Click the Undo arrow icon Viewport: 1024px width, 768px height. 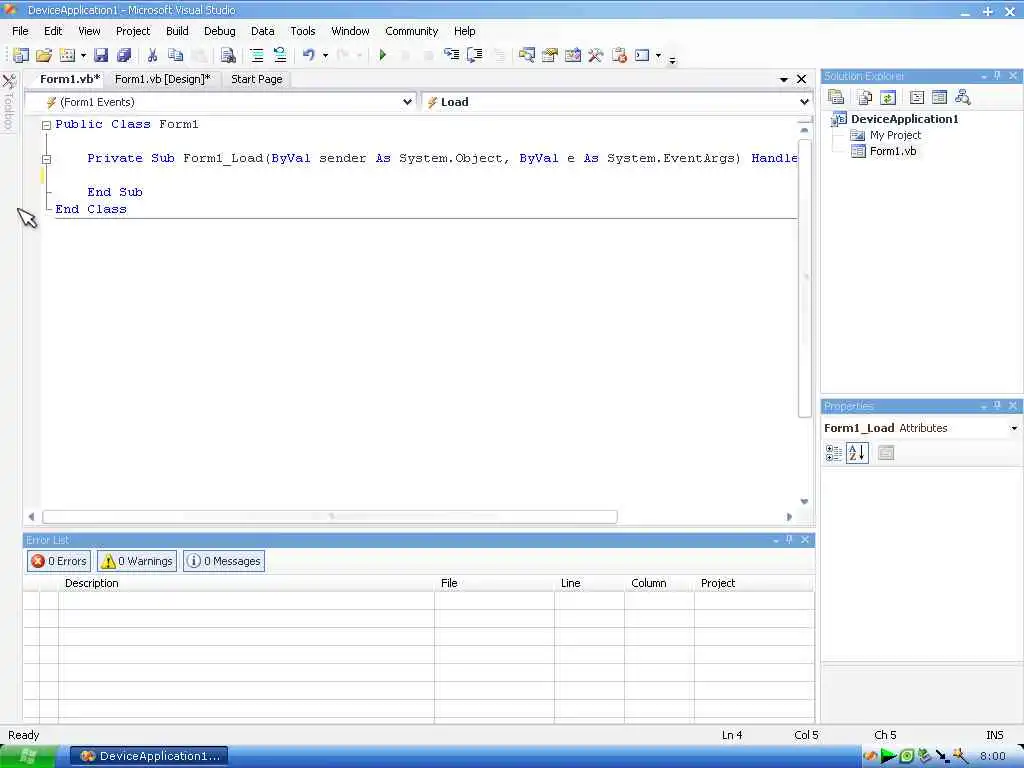[308, 56]
